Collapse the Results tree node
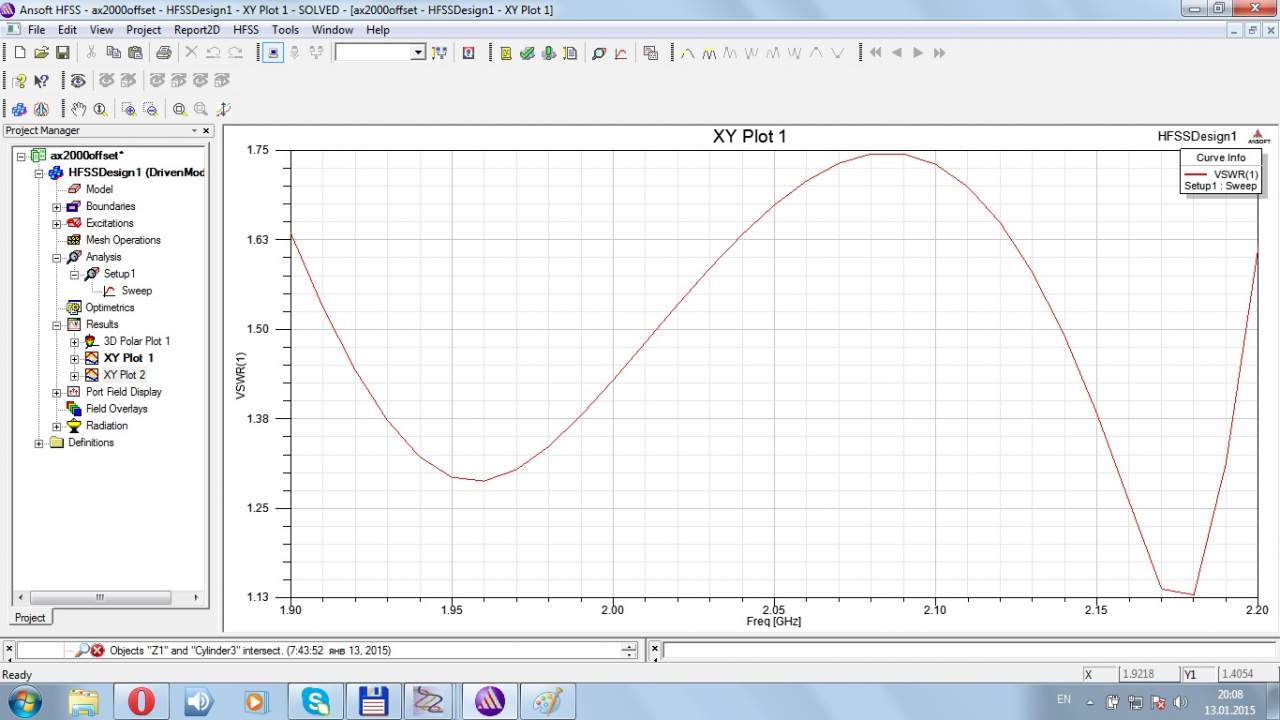The height and width of the screenshot is (720, 1280). pos(57,325)
